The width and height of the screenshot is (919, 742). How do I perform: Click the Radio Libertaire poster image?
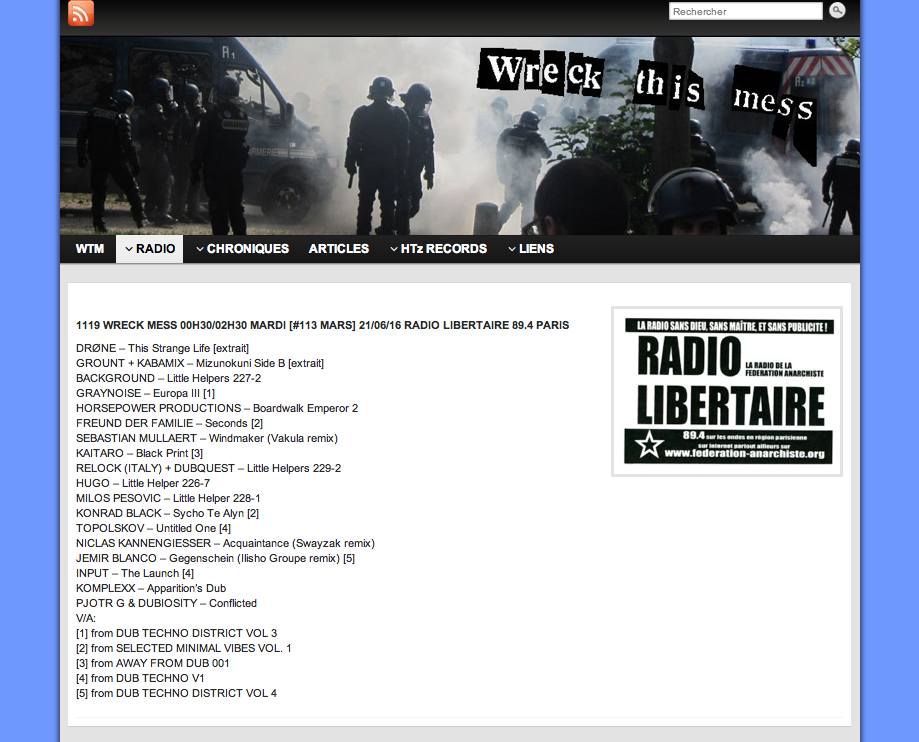[727, 392]
